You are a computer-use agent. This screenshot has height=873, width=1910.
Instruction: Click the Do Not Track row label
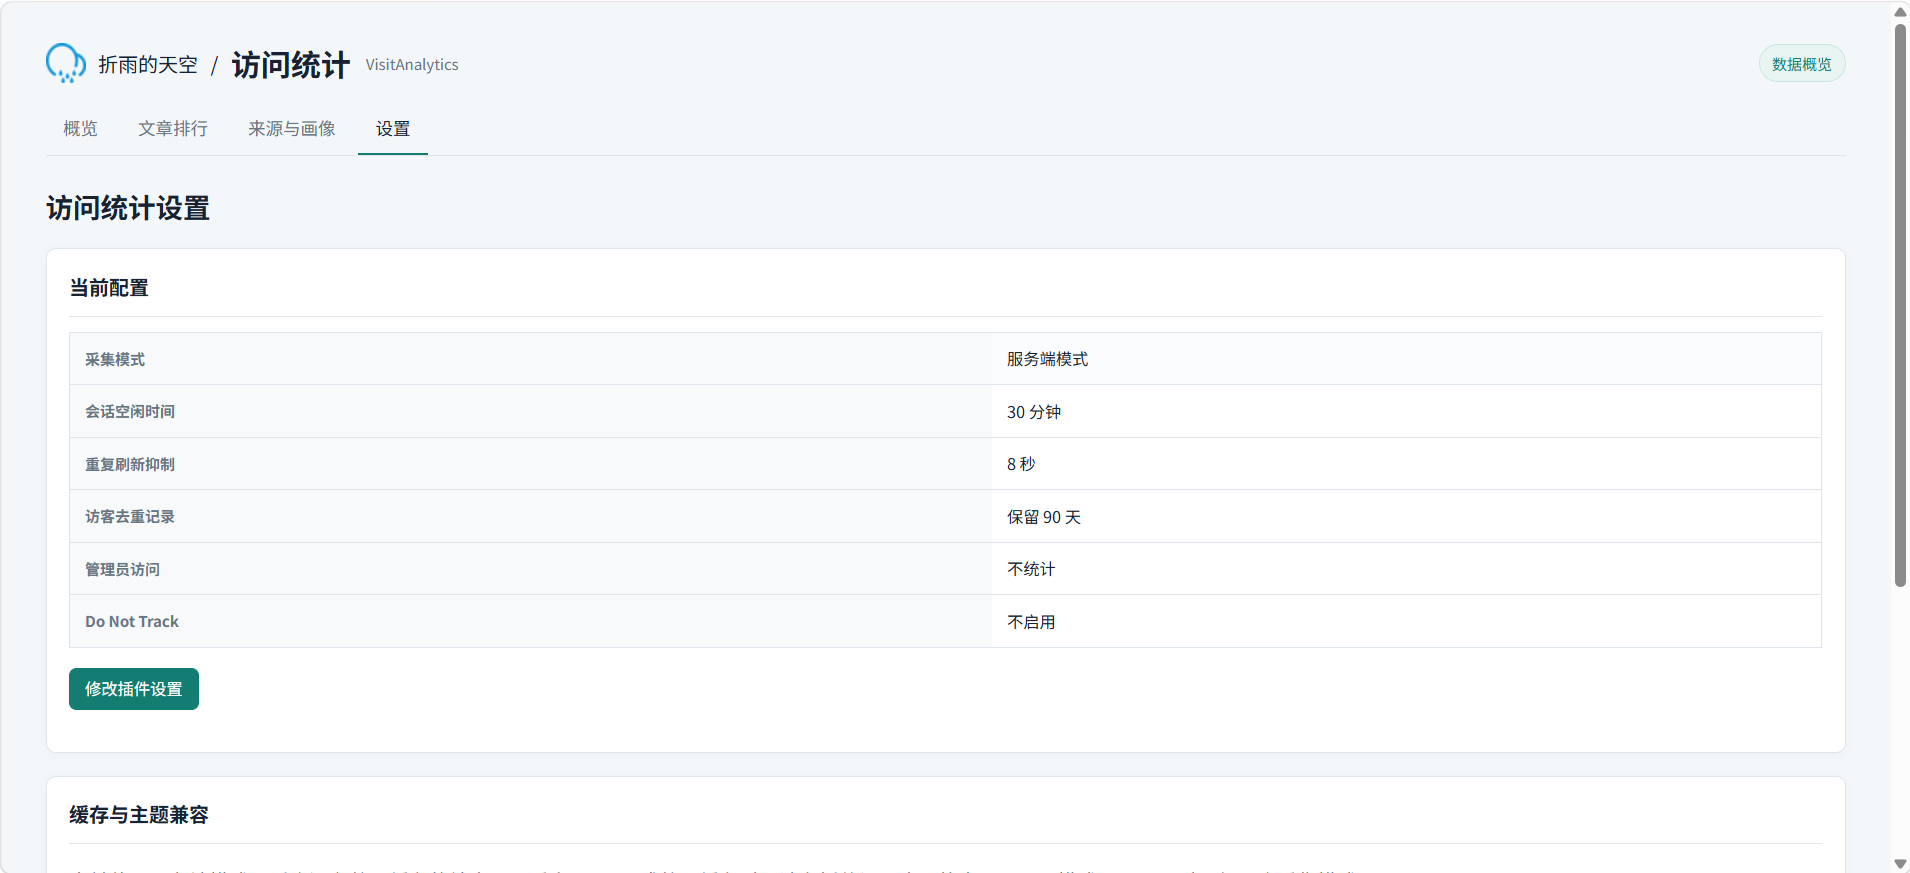pos(132,621)
